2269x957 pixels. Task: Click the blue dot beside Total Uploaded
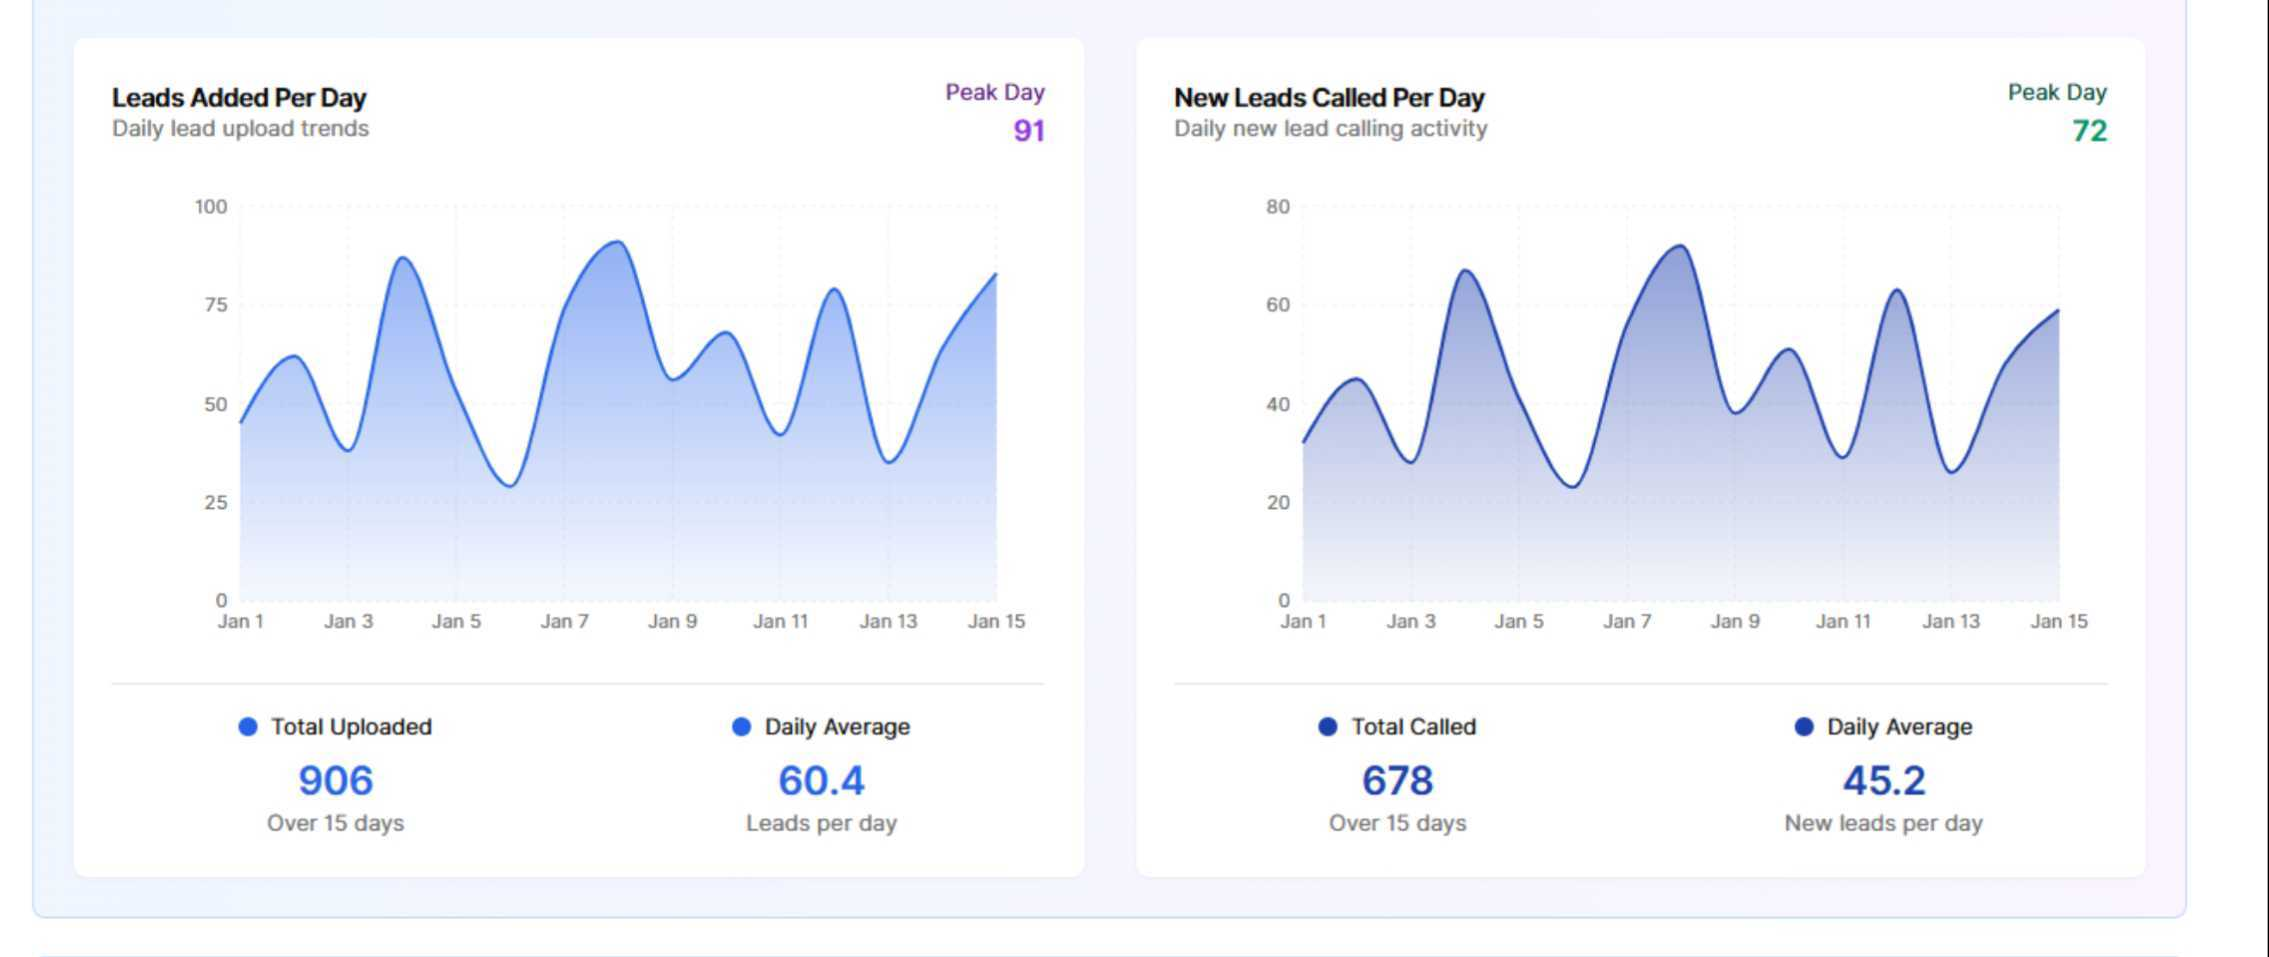pos(248,727)
